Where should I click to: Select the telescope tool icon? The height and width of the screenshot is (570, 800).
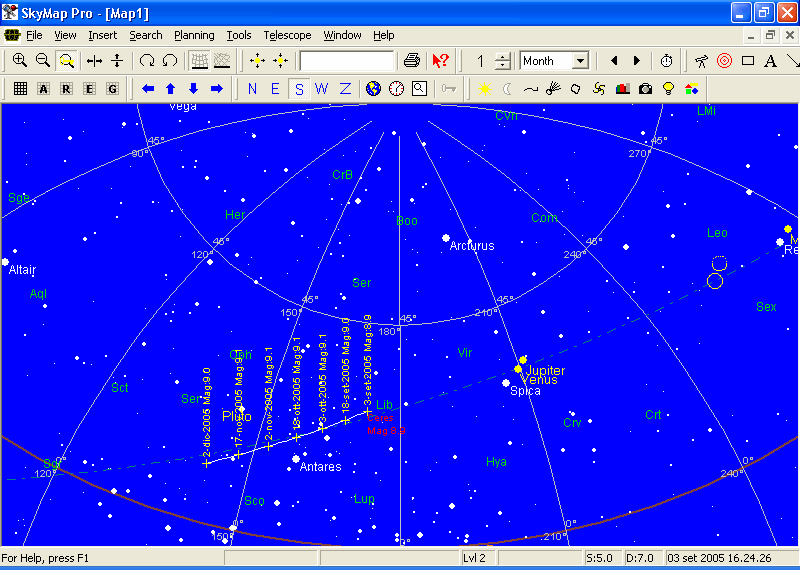(702, 61)
